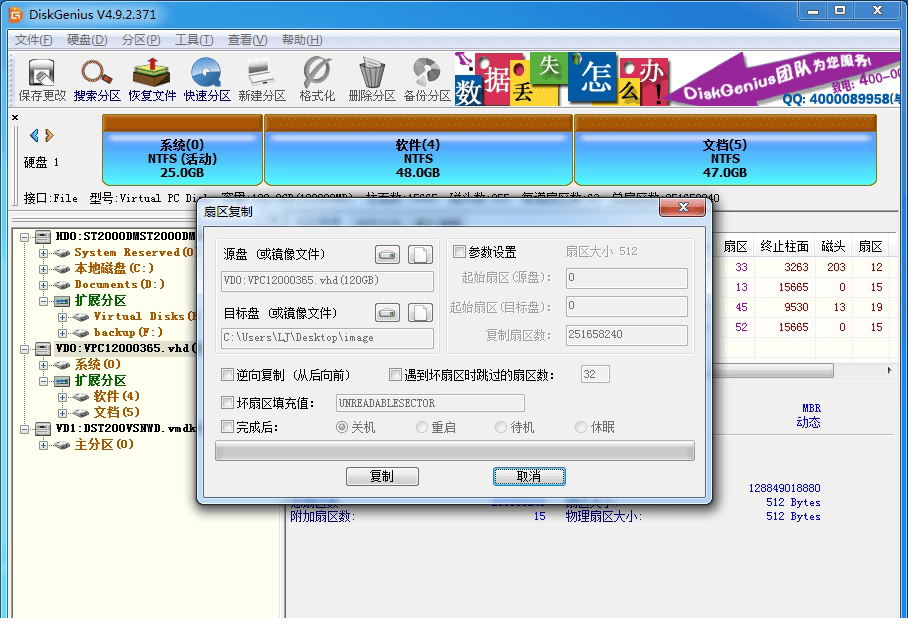Click the 复制 button
This screenshot has height=642, width=908.
point(382,476)
